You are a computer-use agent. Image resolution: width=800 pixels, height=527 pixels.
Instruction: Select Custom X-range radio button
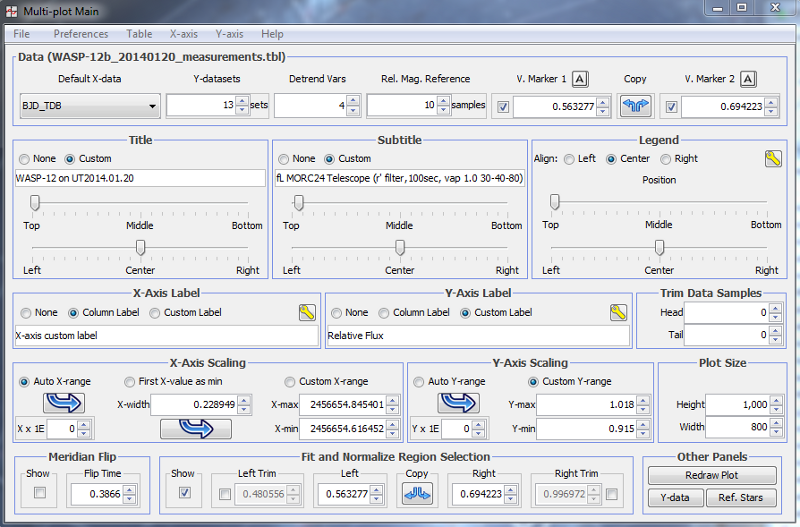pos(290,381)
